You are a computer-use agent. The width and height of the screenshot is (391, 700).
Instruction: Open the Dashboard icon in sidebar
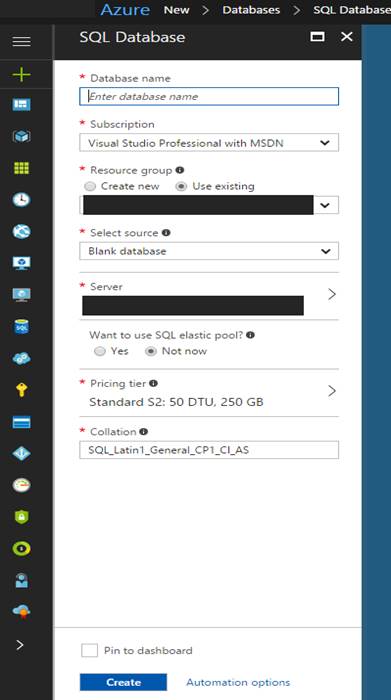click(x=21, y=104)
